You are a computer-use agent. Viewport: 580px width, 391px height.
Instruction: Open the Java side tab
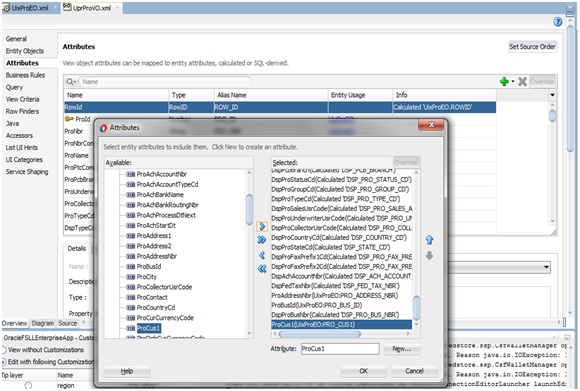pyautogui.click(x=13, y=124)
